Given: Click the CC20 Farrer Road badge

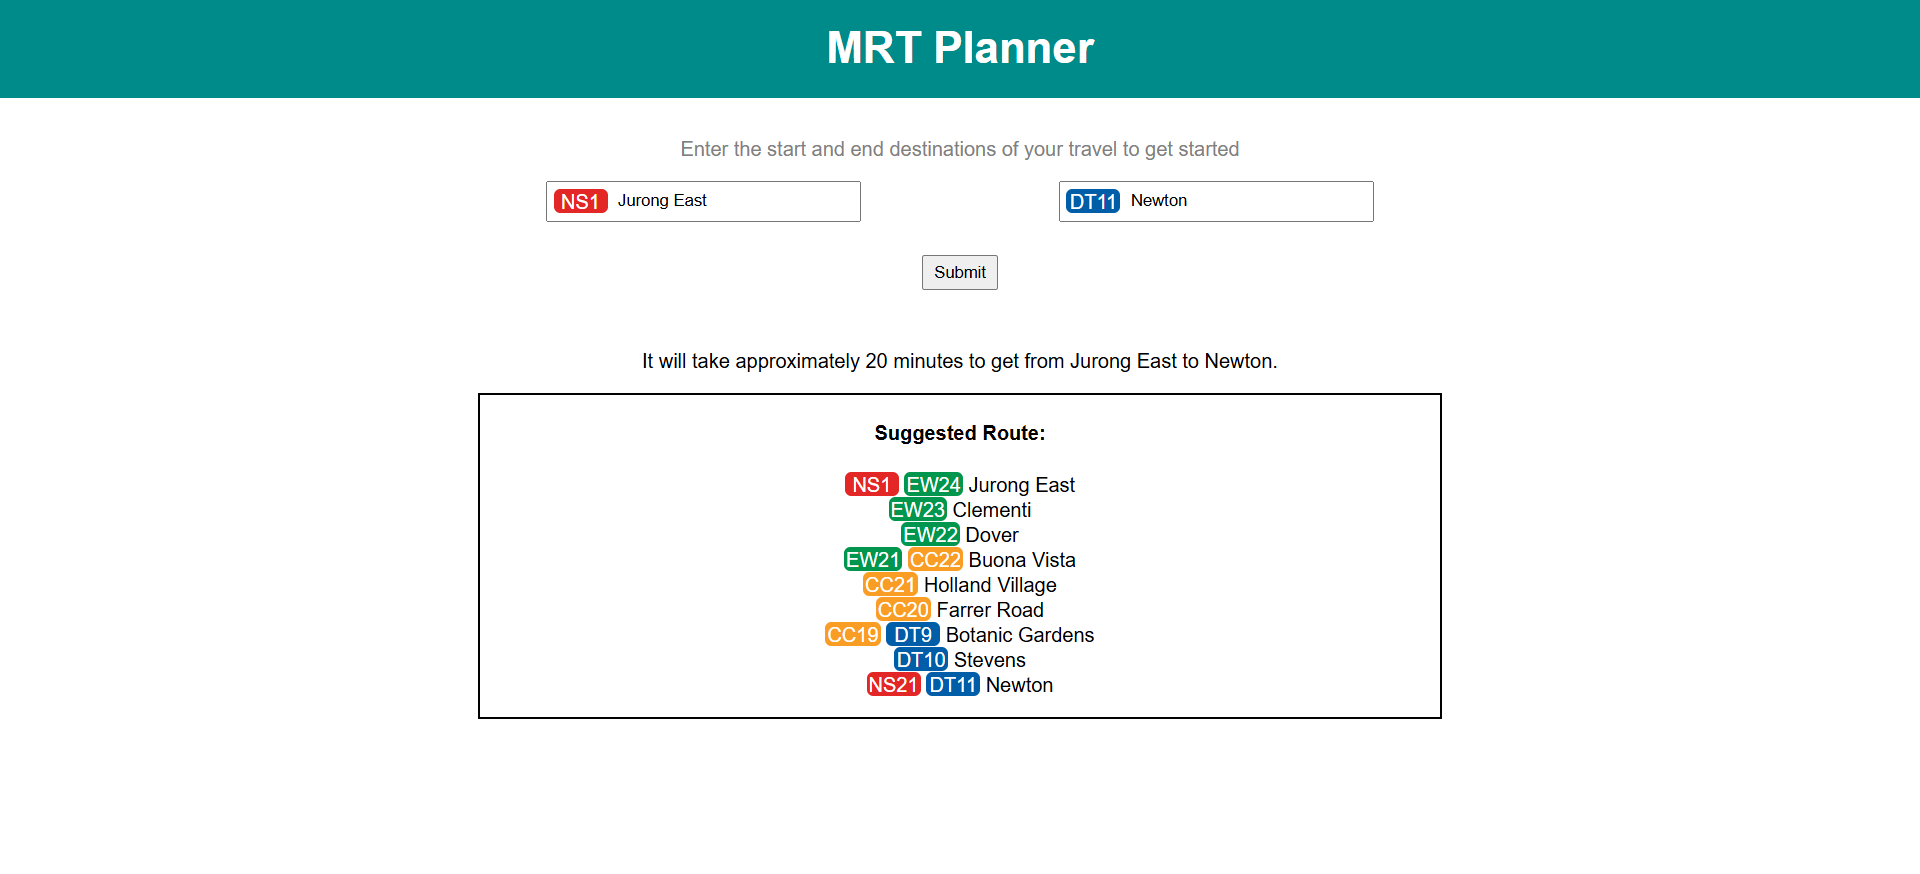Looking at the screenshot, I should [903, 610].
